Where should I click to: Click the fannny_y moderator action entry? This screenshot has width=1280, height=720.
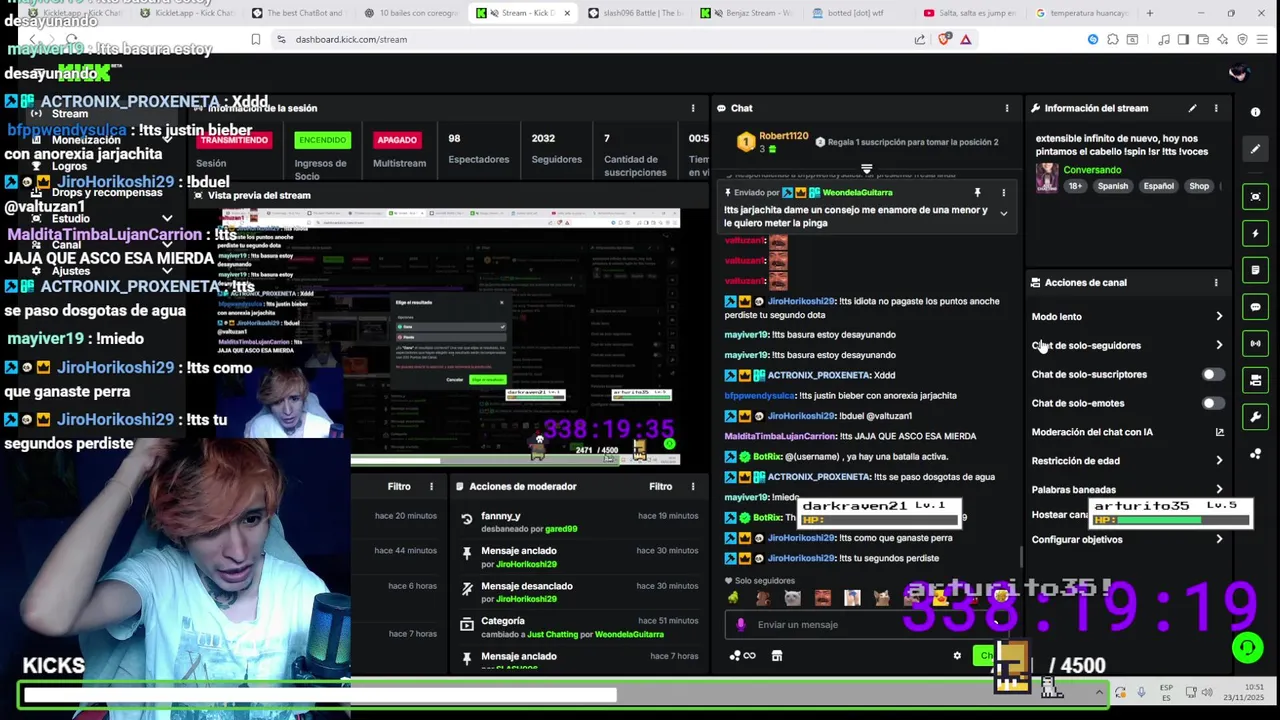click(x=580, y=521)
